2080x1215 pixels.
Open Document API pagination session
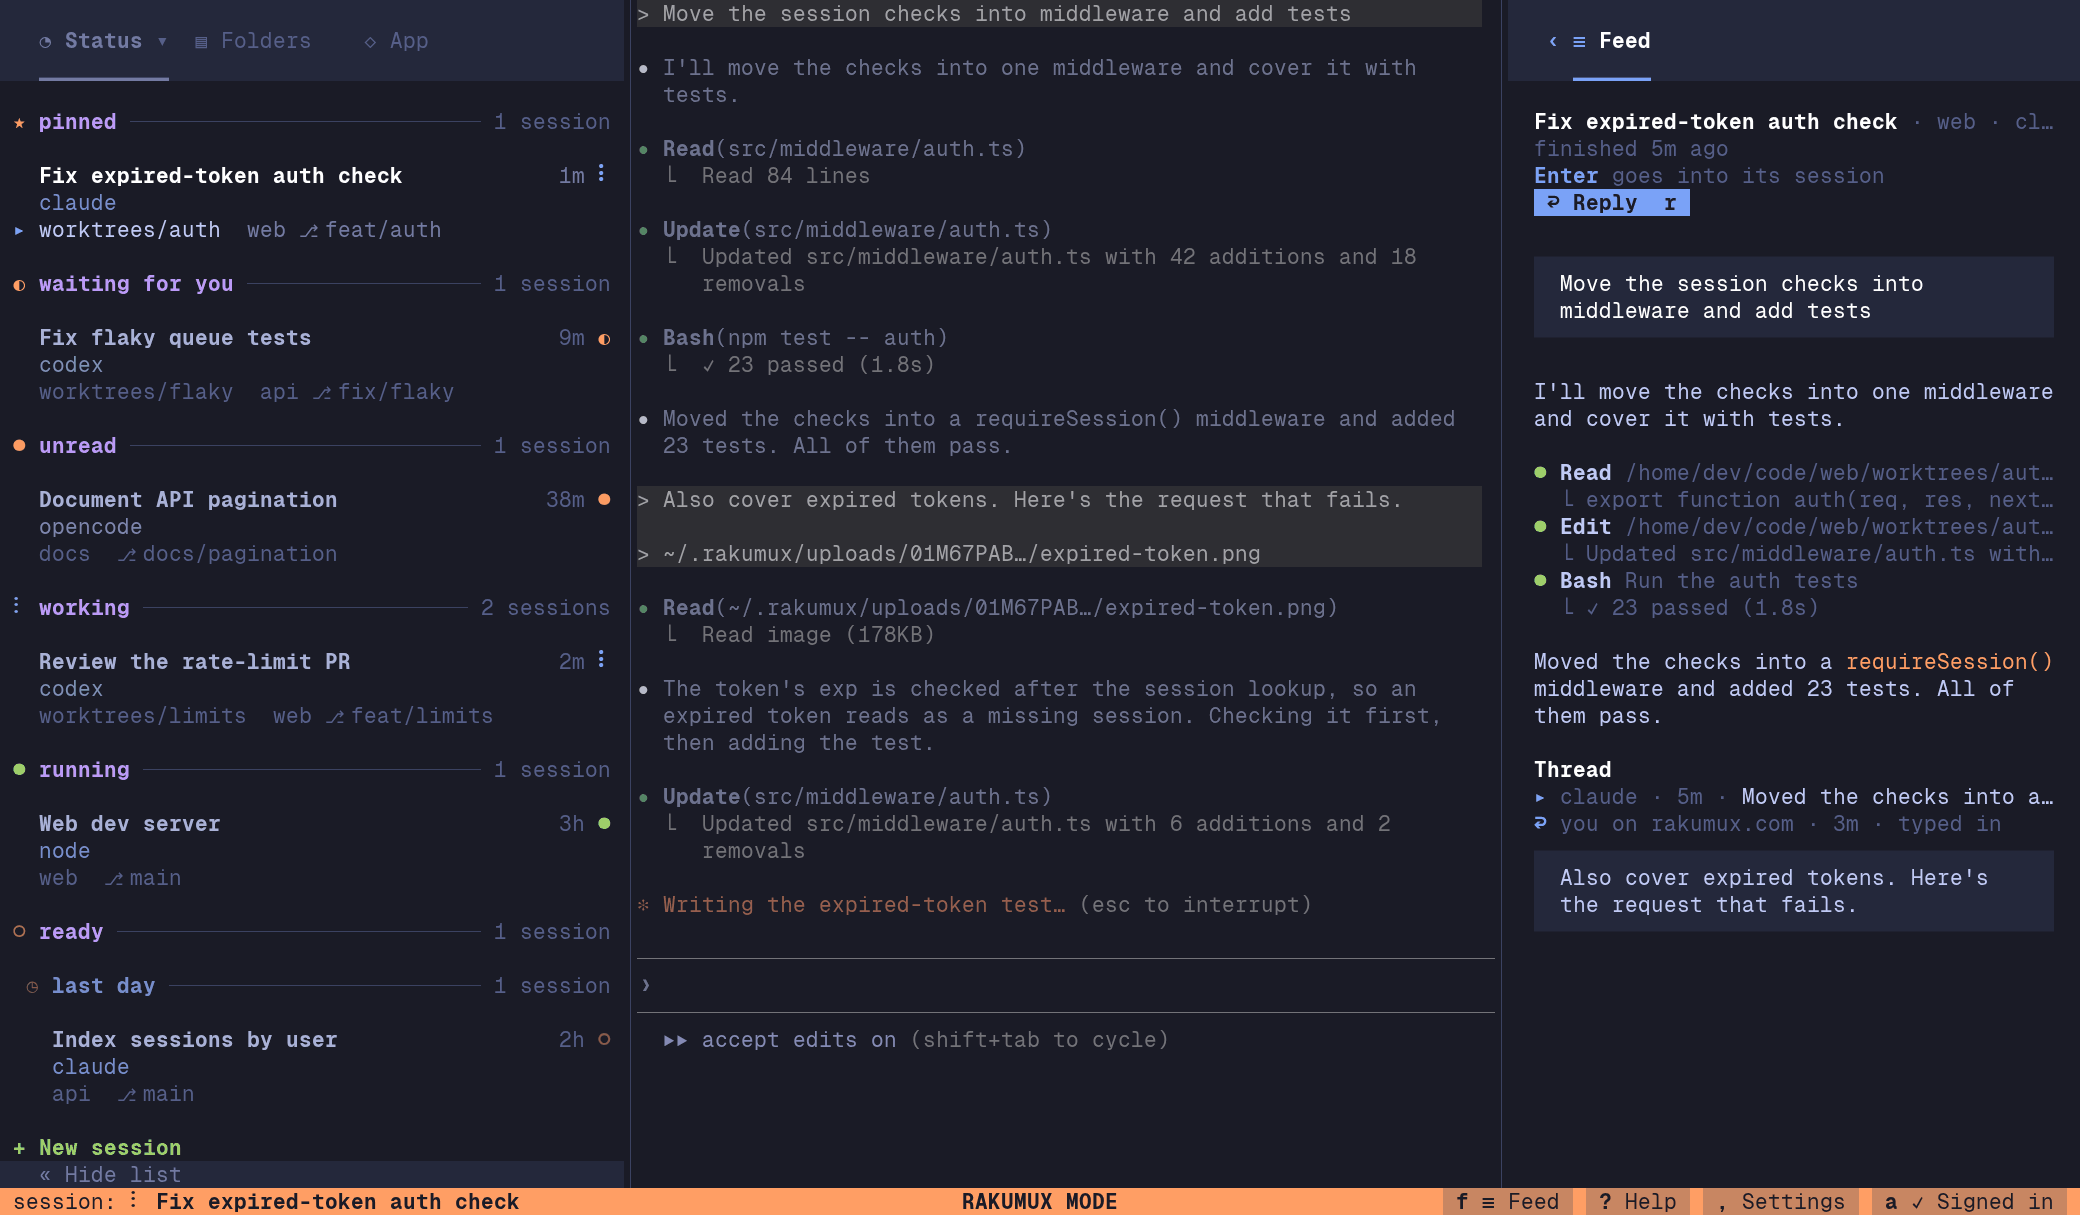point(188,500)
